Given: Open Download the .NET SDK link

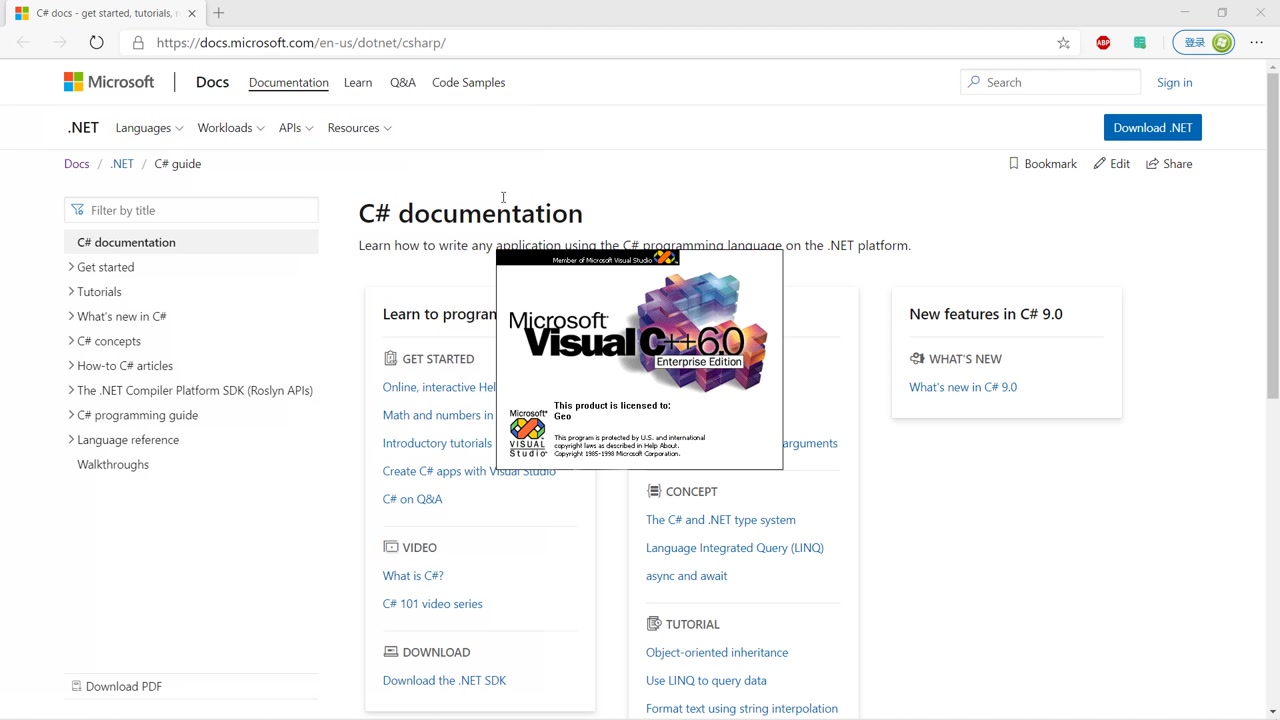Looking at the screenshot, I should coord(444,680).
